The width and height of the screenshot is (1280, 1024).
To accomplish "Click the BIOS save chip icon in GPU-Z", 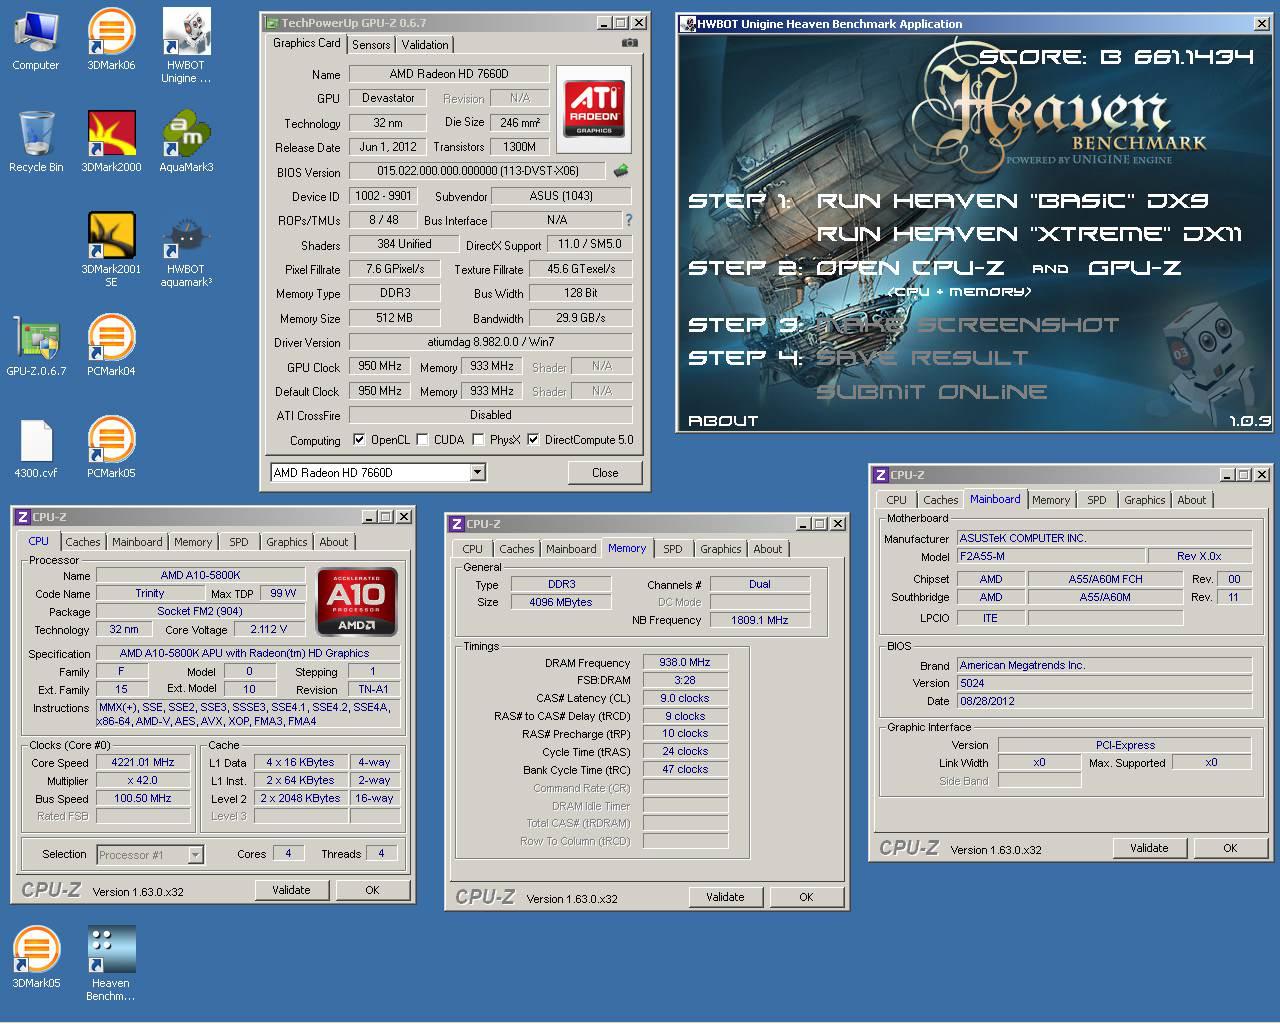I will (621, 171).
